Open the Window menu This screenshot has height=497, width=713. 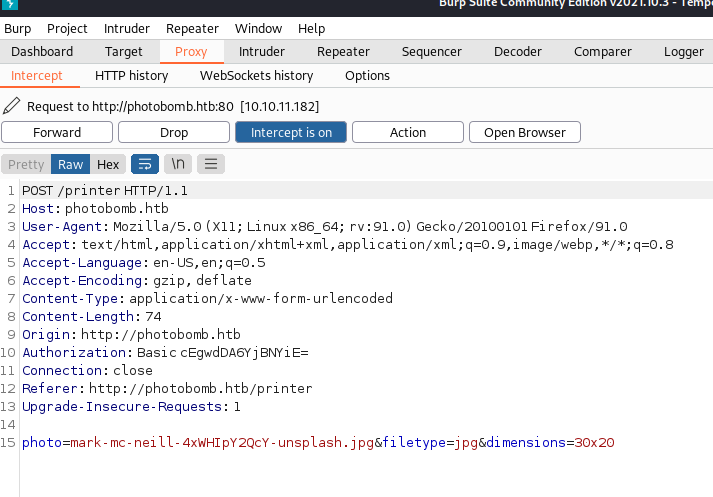[258, 29]
